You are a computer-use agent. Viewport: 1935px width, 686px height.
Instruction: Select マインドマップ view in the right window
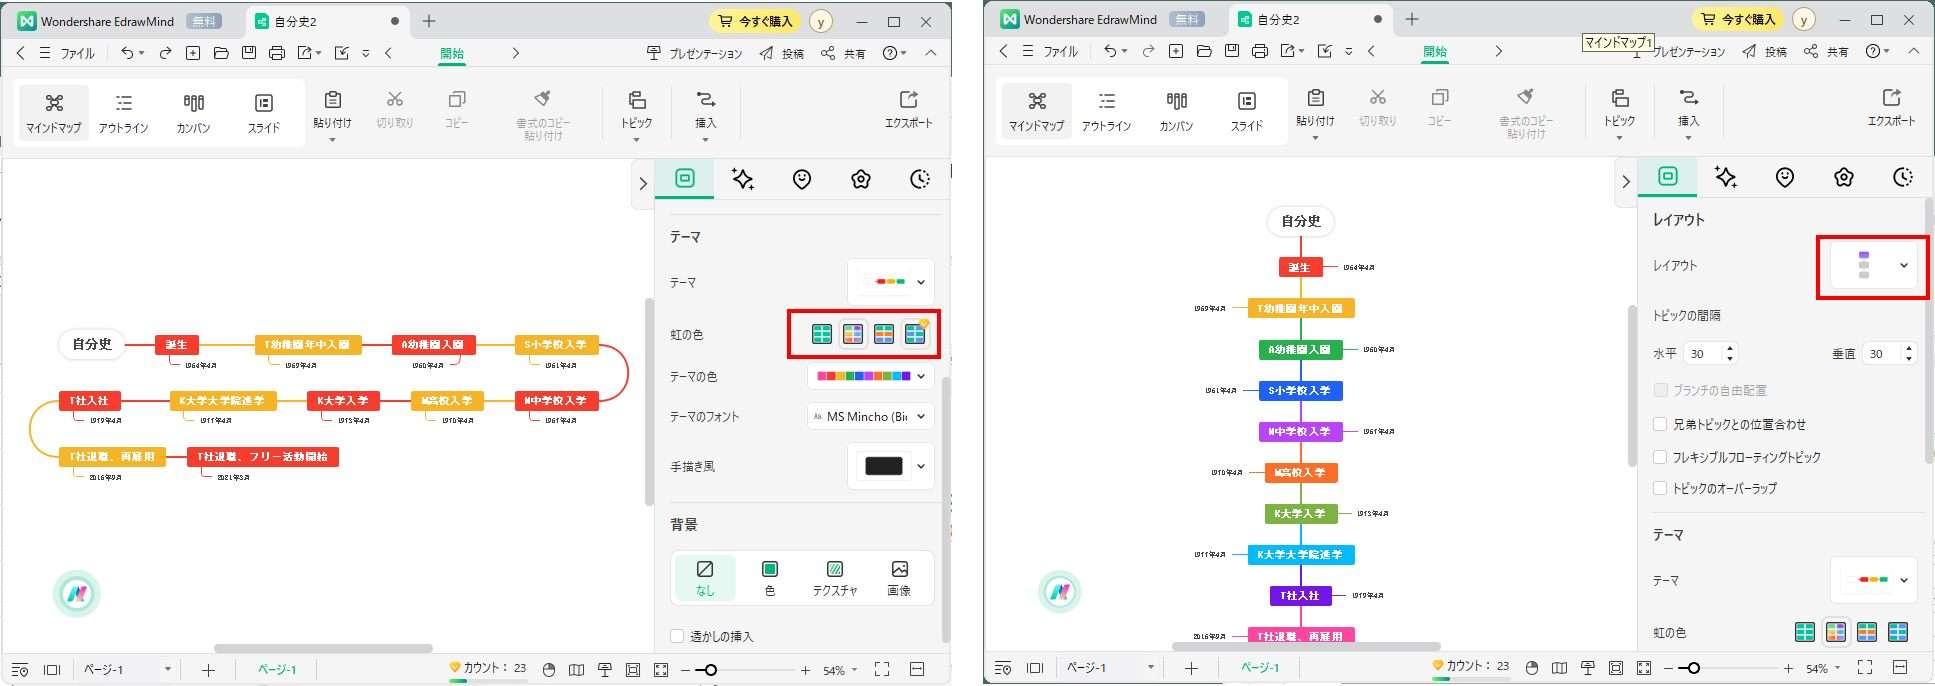(1036, 111)
